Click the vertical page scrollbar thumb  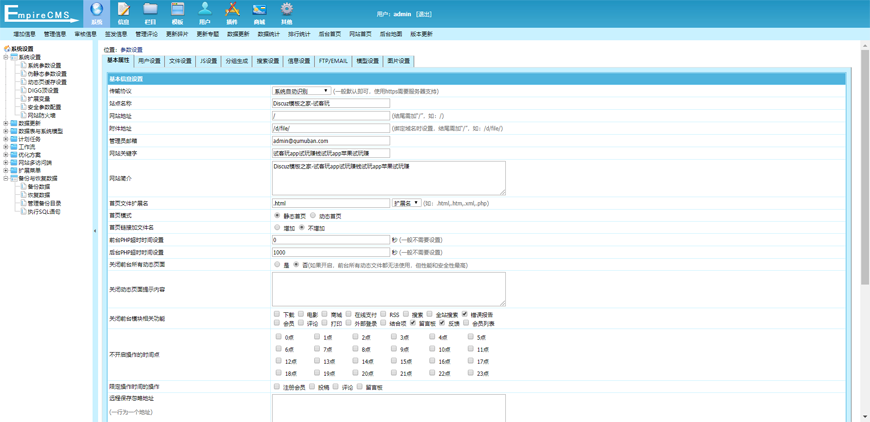coord(865,165)
